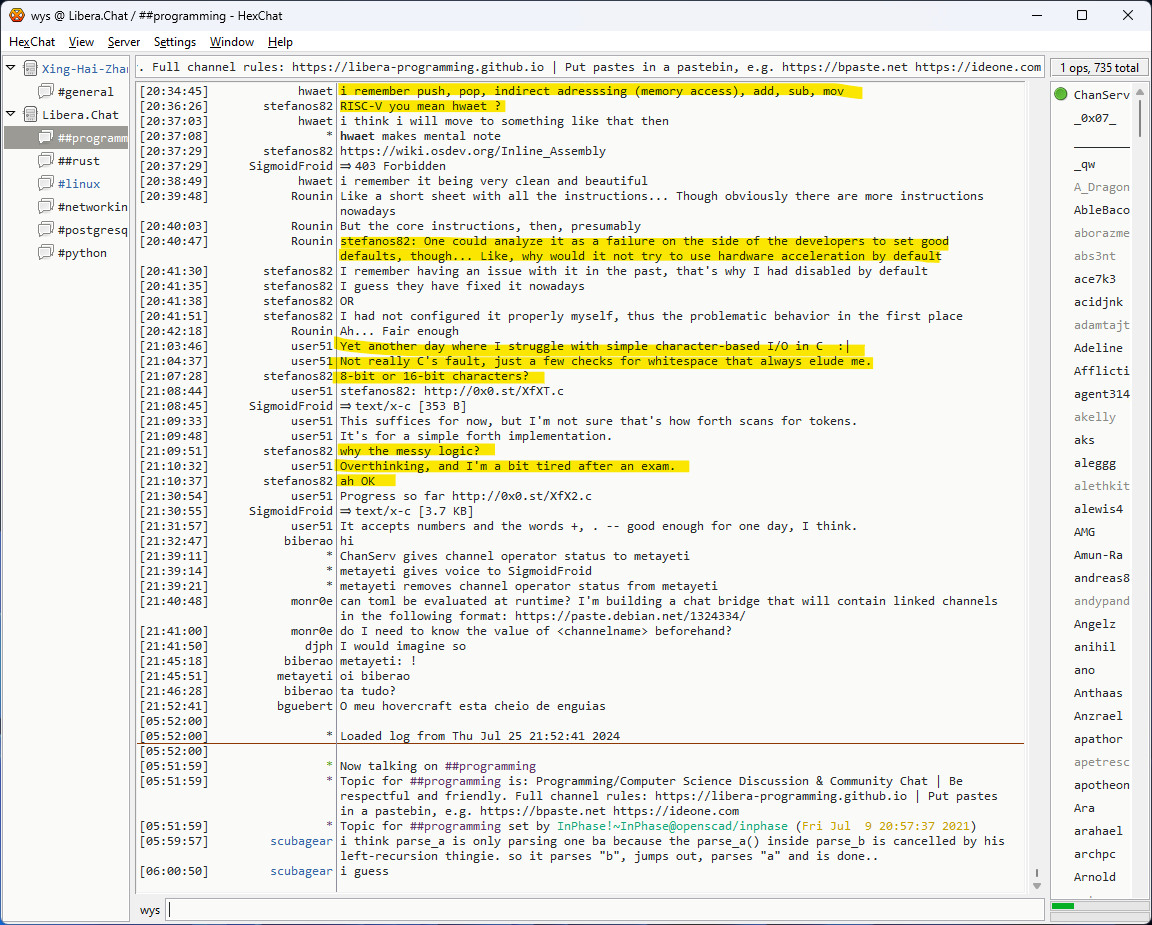This screenshot has height=925, width=1152.
Task: Click the message input field
Action: [x=600, y=910]
